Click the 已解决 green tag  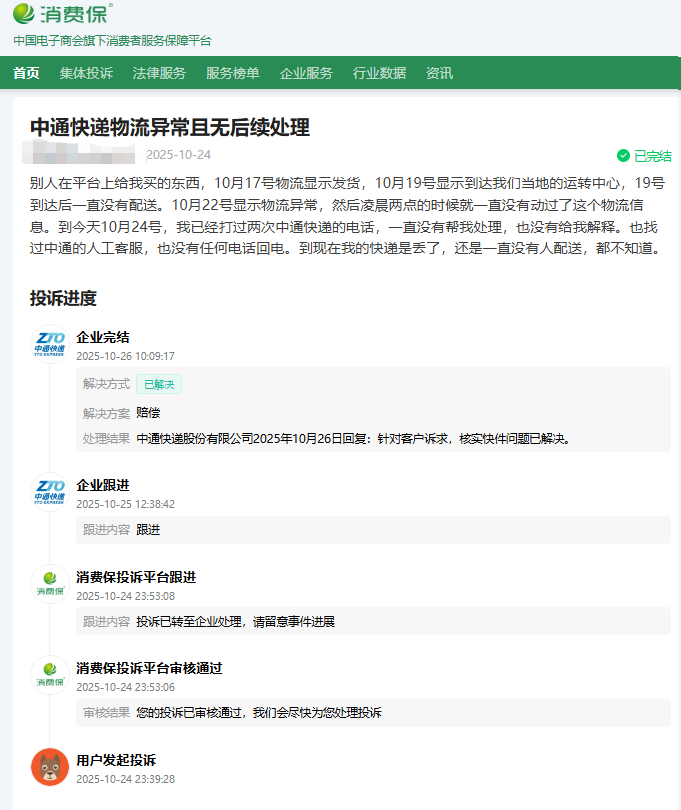click(x=159, y=384)
